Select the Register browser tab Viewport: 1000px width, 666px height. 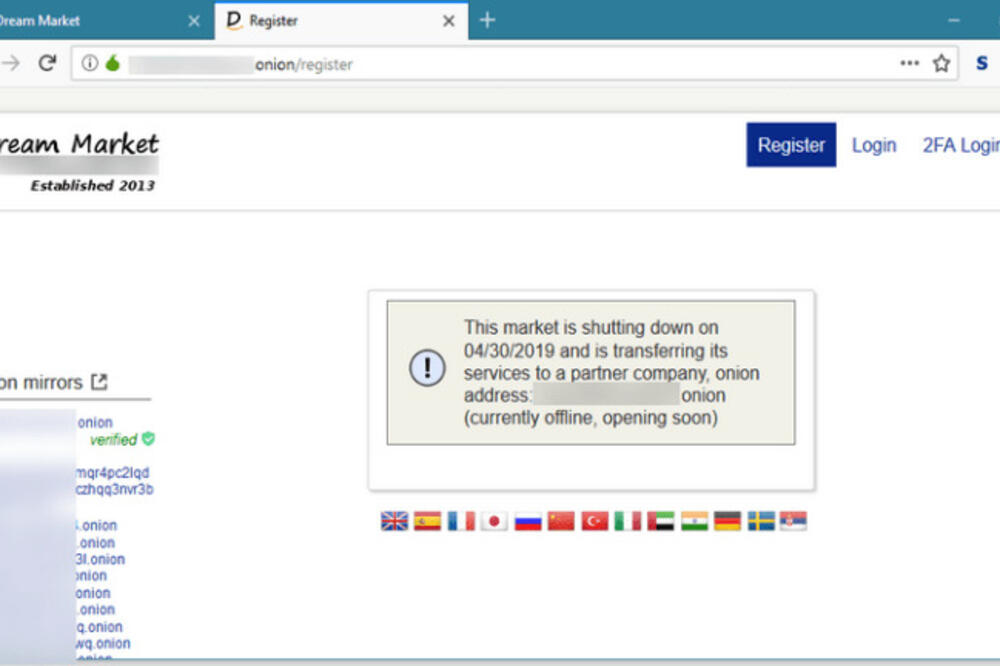click(x=320, y=20)
